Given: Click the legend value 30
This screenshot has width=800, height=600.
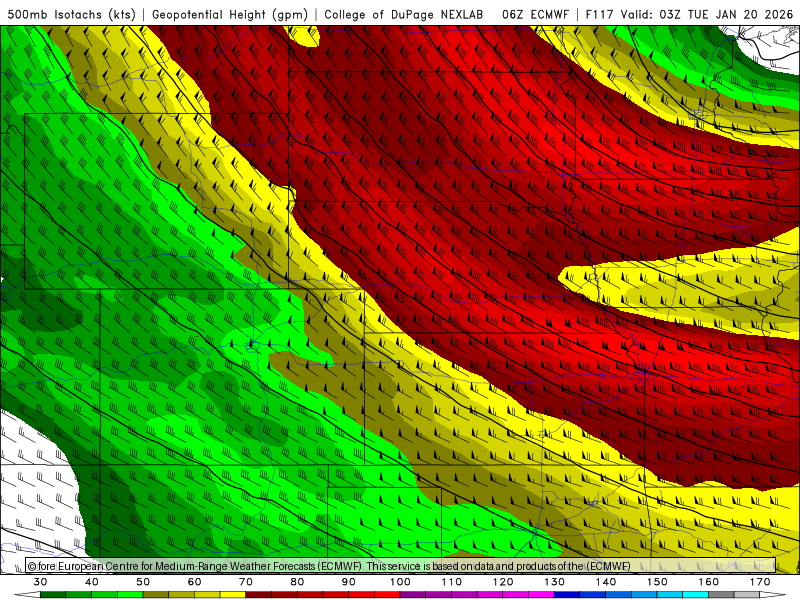Looking at the screenshot, I should pos(40,582).
